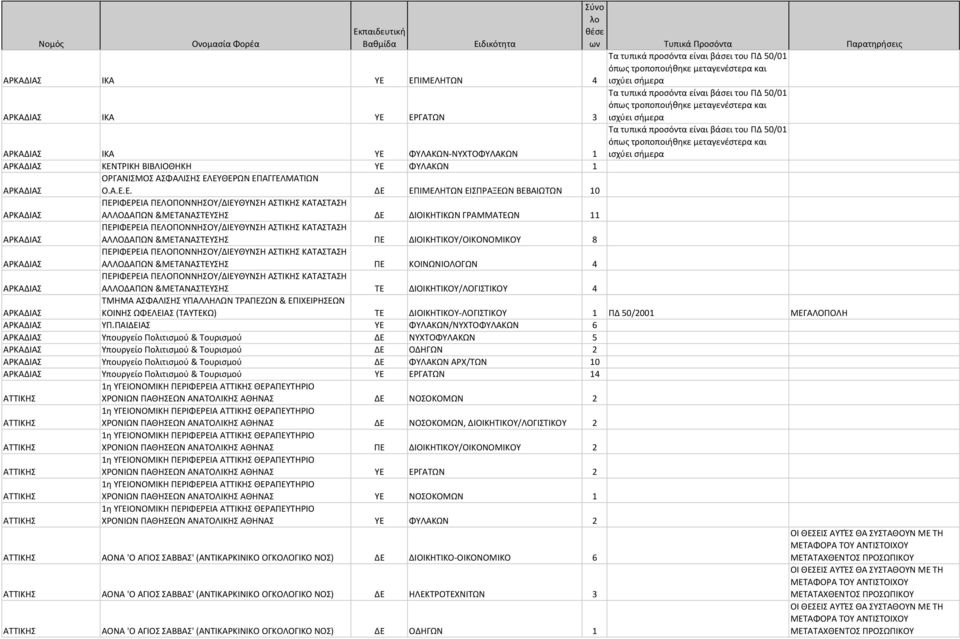Click the 'Ονομασία Φορέα' column header
The width and height of the screenshot is (960, 639).
click(225, 26)
